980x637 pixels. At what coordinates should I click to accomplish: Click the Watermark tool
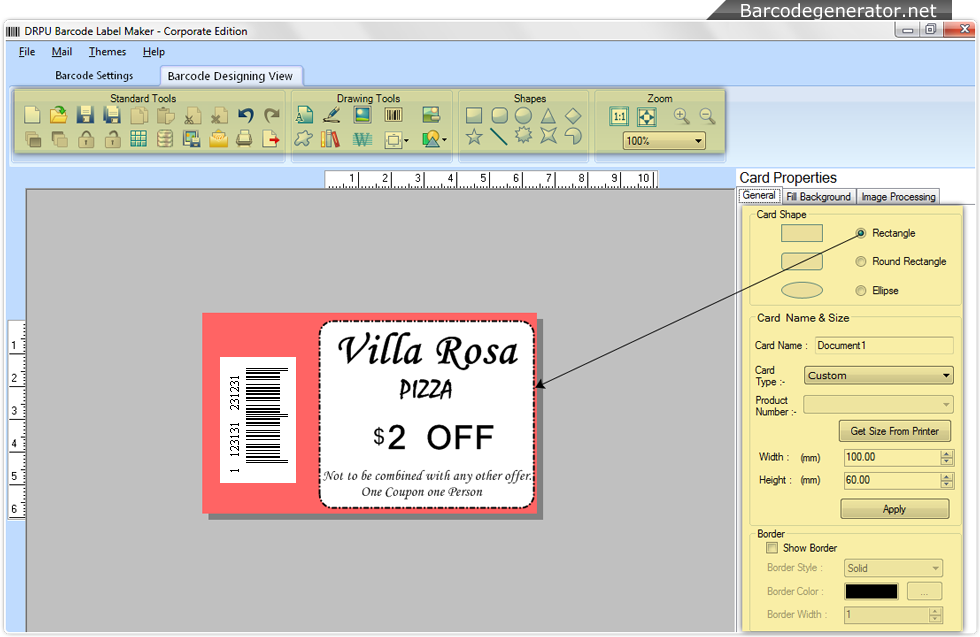click(362, 140)
